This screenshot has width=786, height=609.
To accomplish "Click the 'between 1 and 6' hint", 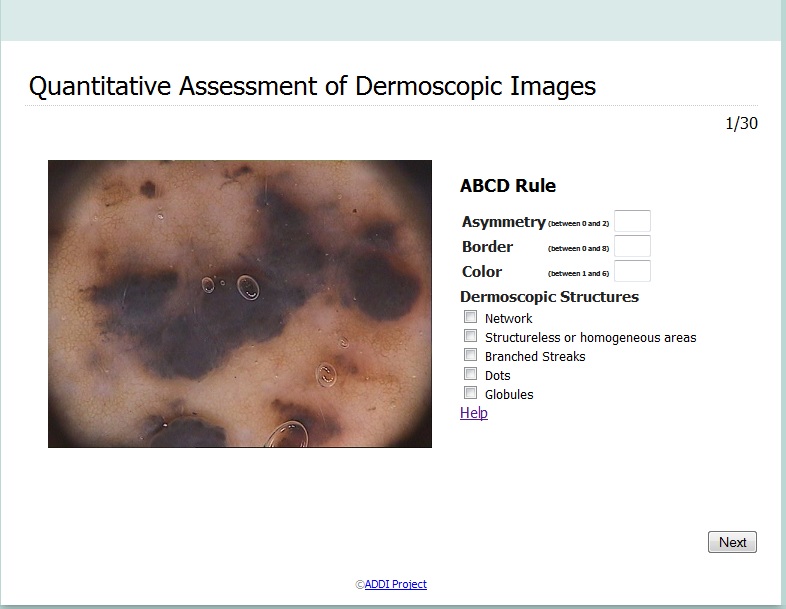I will (x=578, y=274).
